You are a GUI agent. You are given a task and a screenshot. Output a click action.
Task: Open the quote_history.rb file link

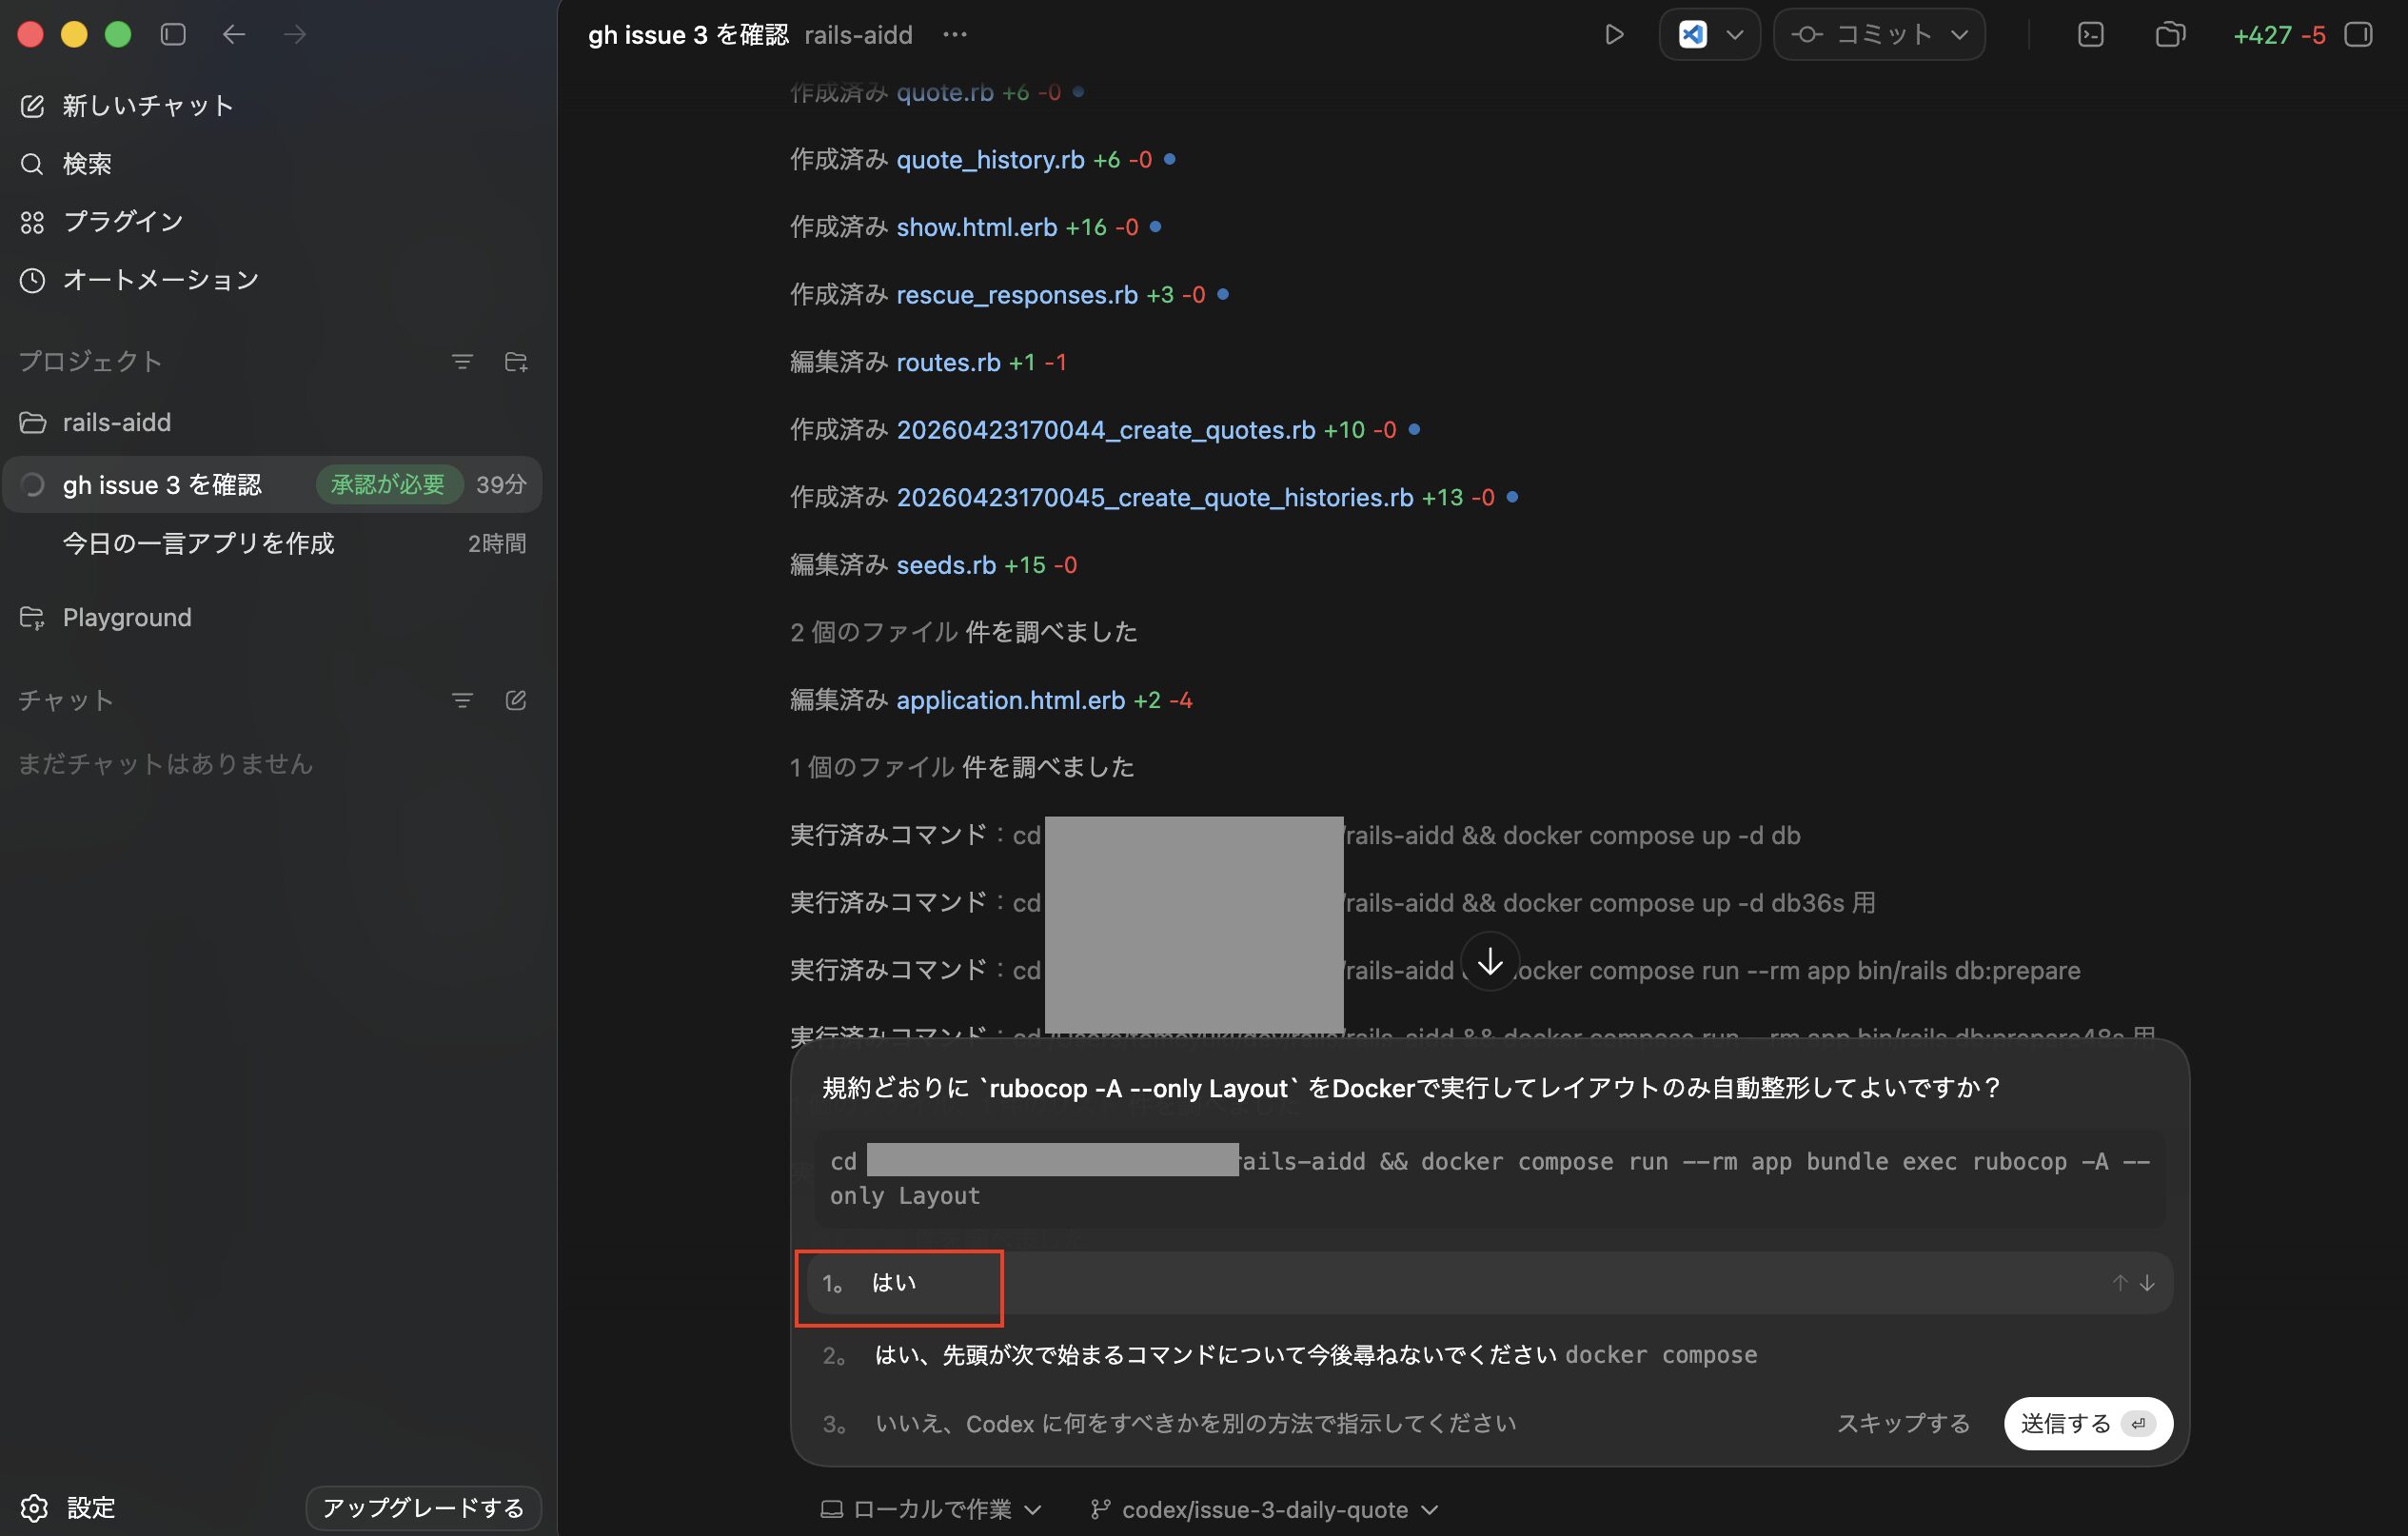point(990,160)
